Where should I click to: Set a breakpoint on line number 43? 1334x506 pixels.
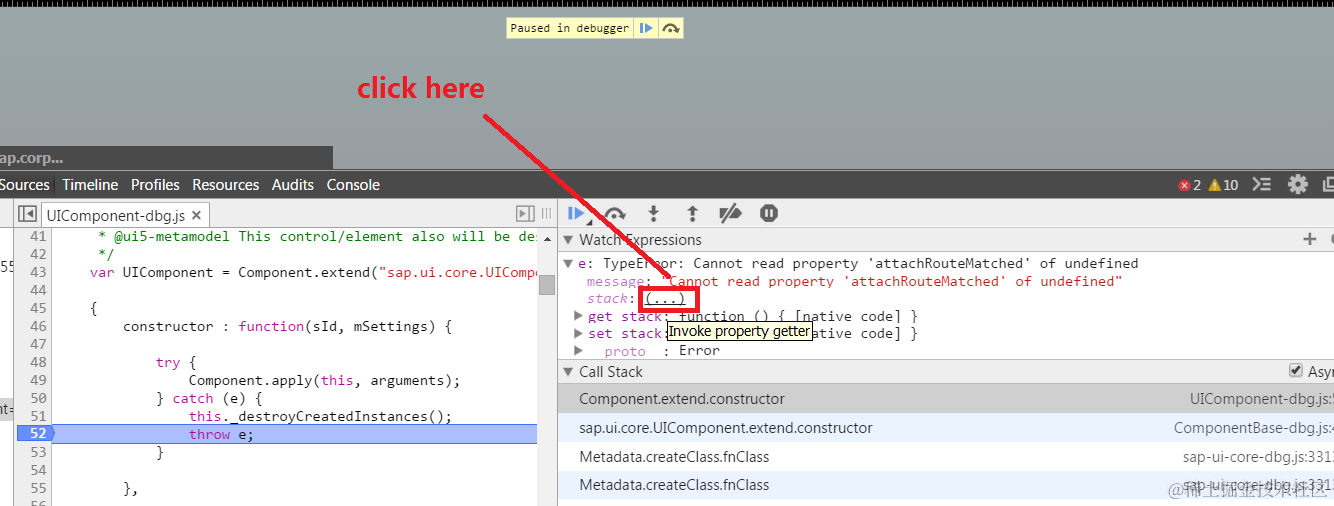coord(38,273)
